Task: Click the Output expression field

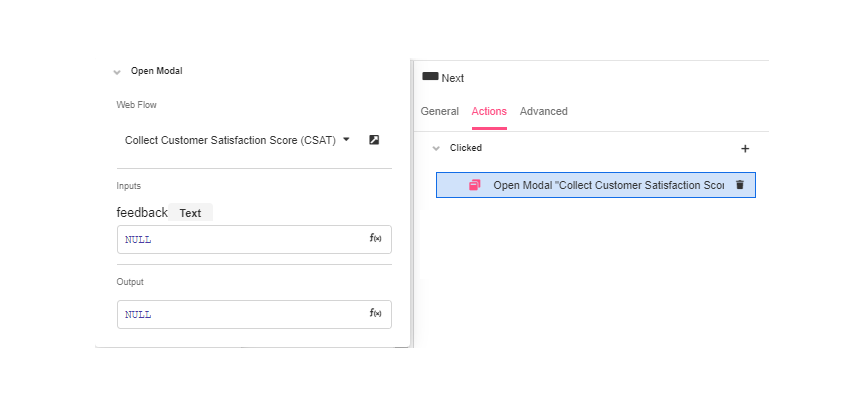Action: coord(254,314)
